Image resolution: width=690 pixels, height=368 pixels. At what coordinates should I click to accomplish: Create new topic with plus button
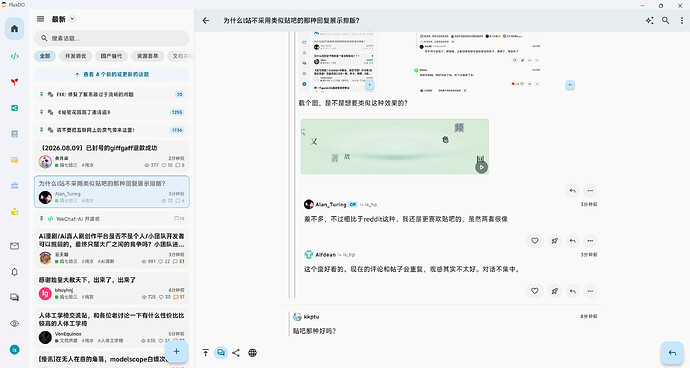pos(176,351)
